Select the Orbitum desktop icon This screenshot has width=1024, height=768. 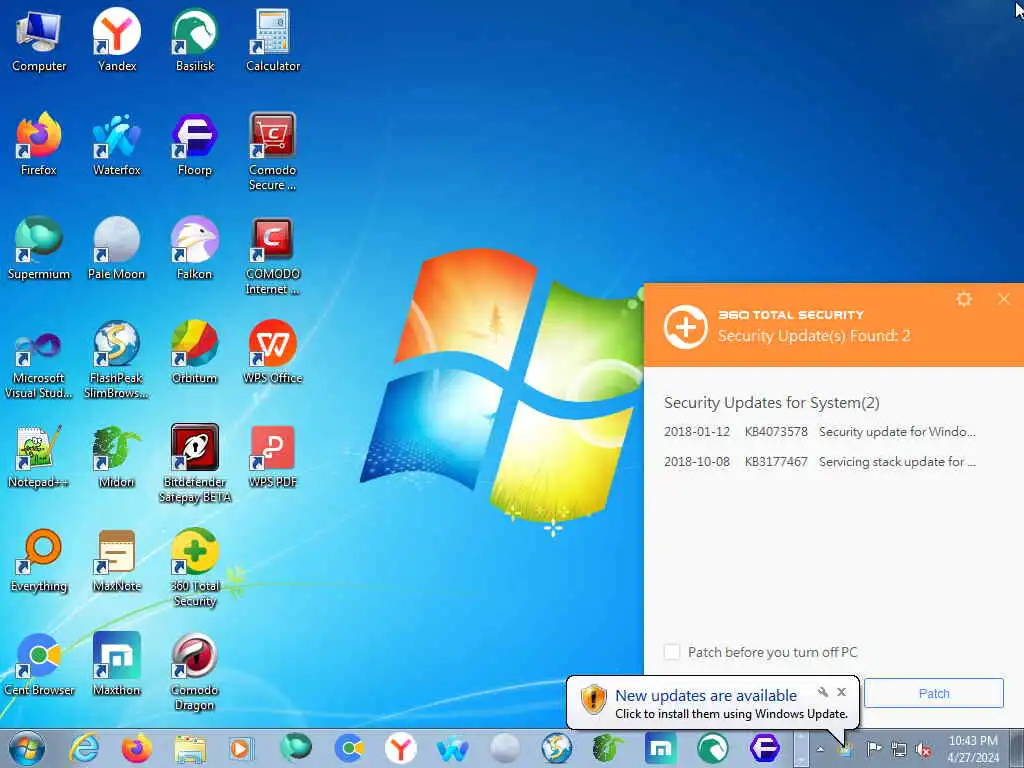195,352
